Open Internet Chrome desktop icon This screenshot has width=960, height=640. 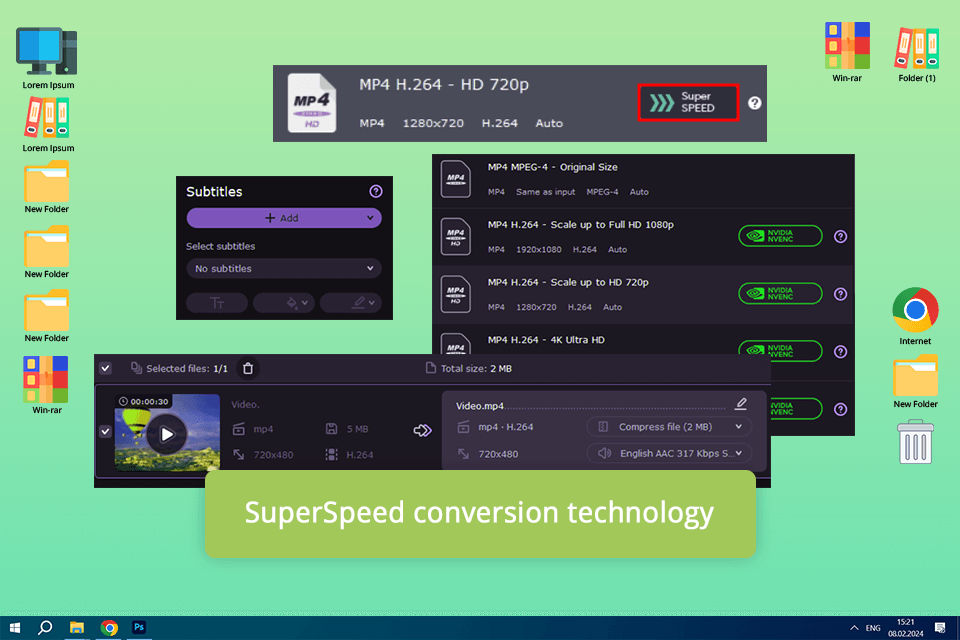click(x=915, y=316)
